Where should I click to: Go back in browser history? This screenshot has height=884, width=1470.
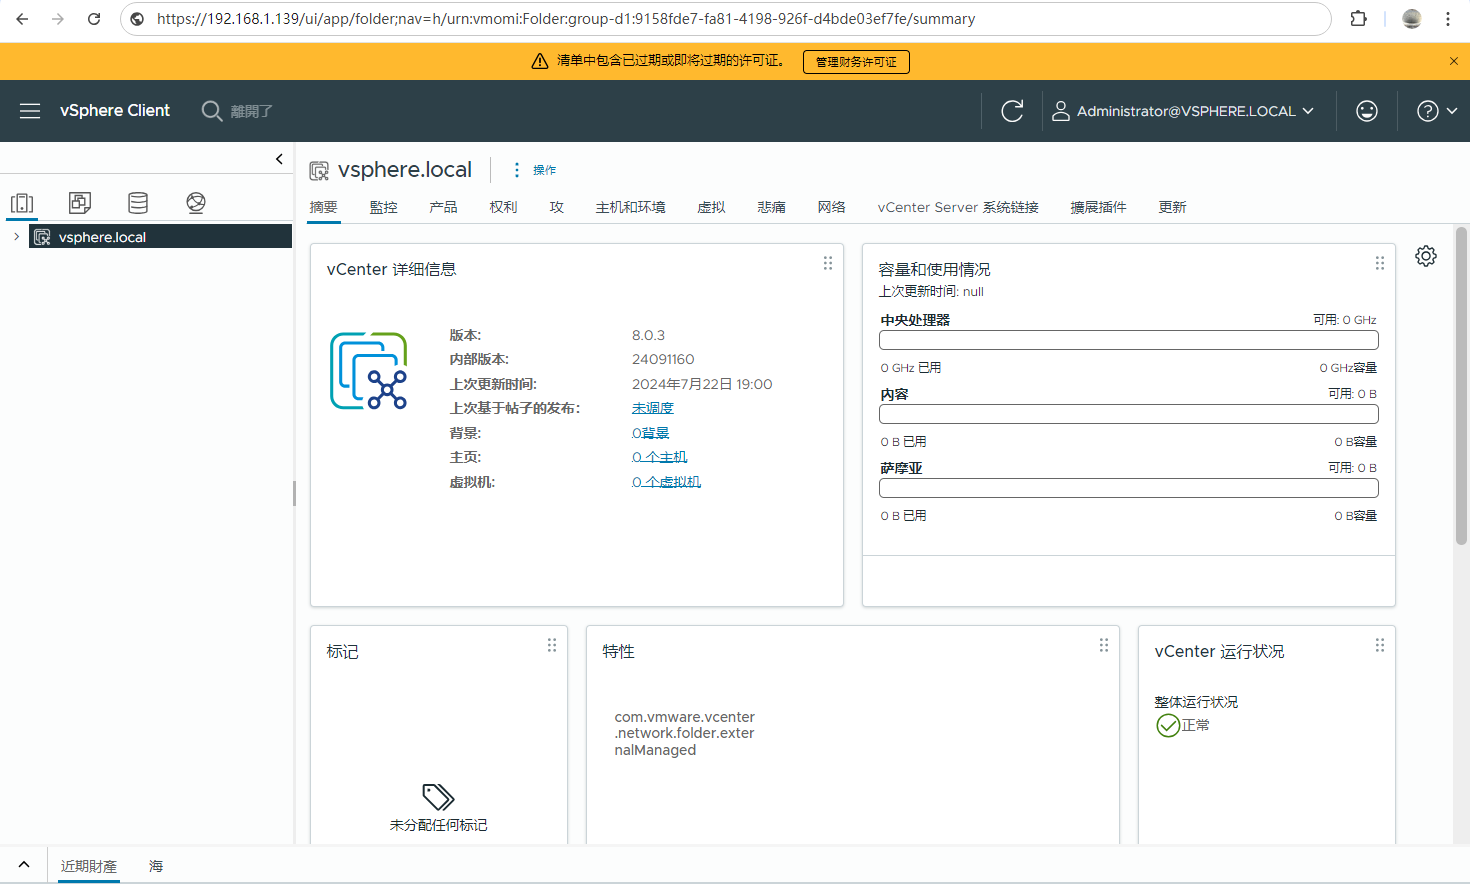click(22, 19)
